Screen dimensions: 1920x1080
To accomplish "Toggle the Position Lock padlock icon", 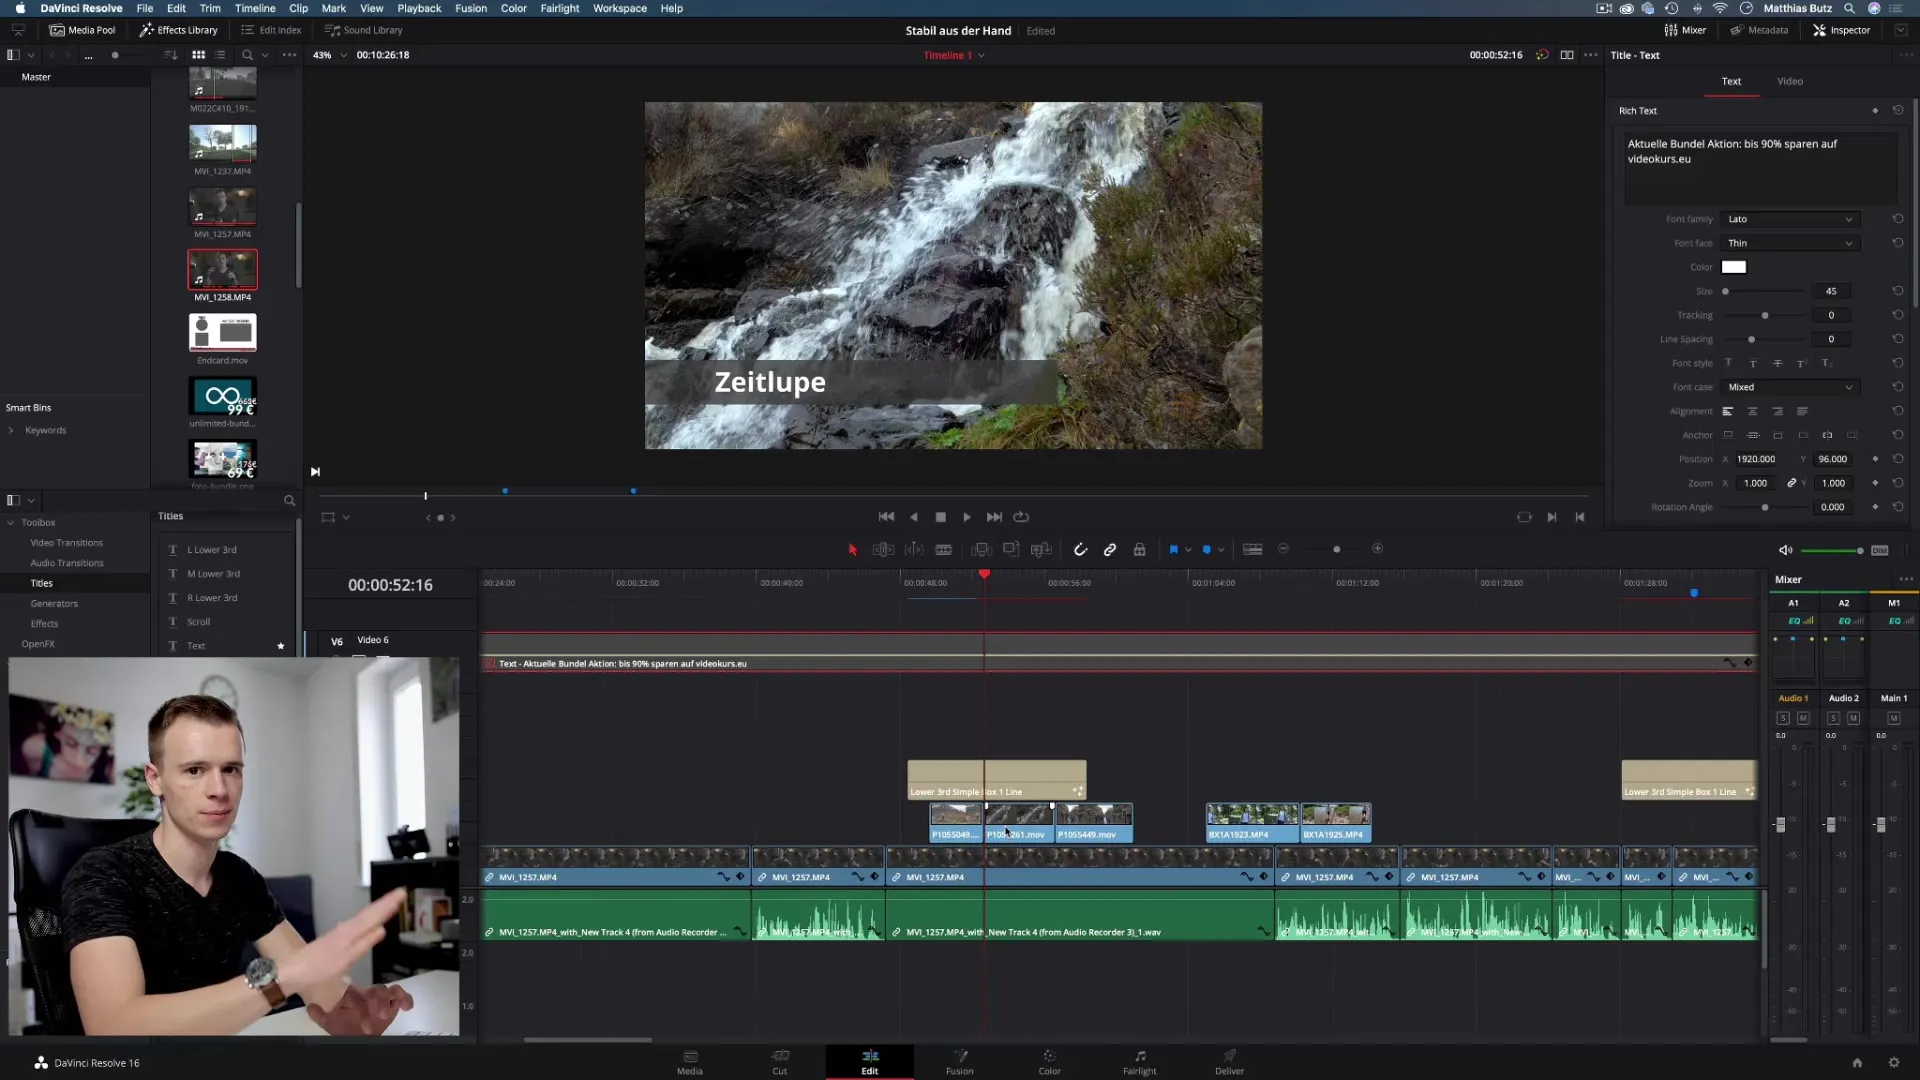I will (1139, 550).
